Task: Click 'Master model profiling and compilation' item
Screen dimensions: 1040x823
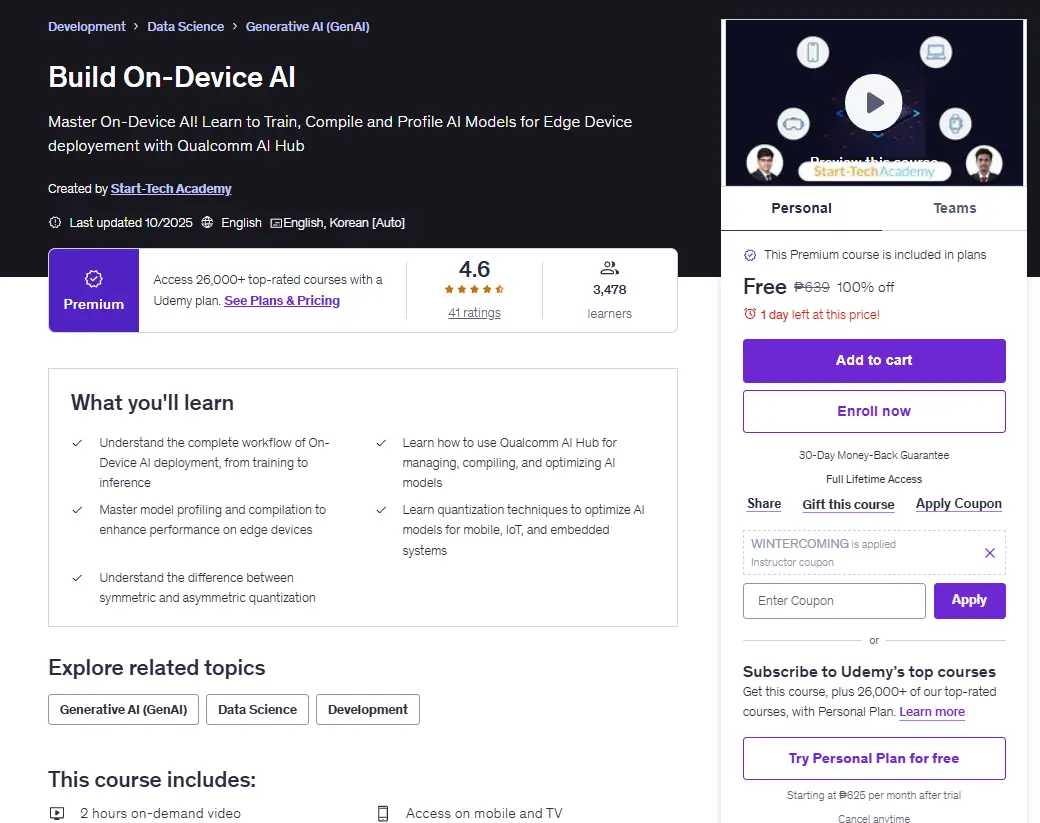Action: point(212,519)
